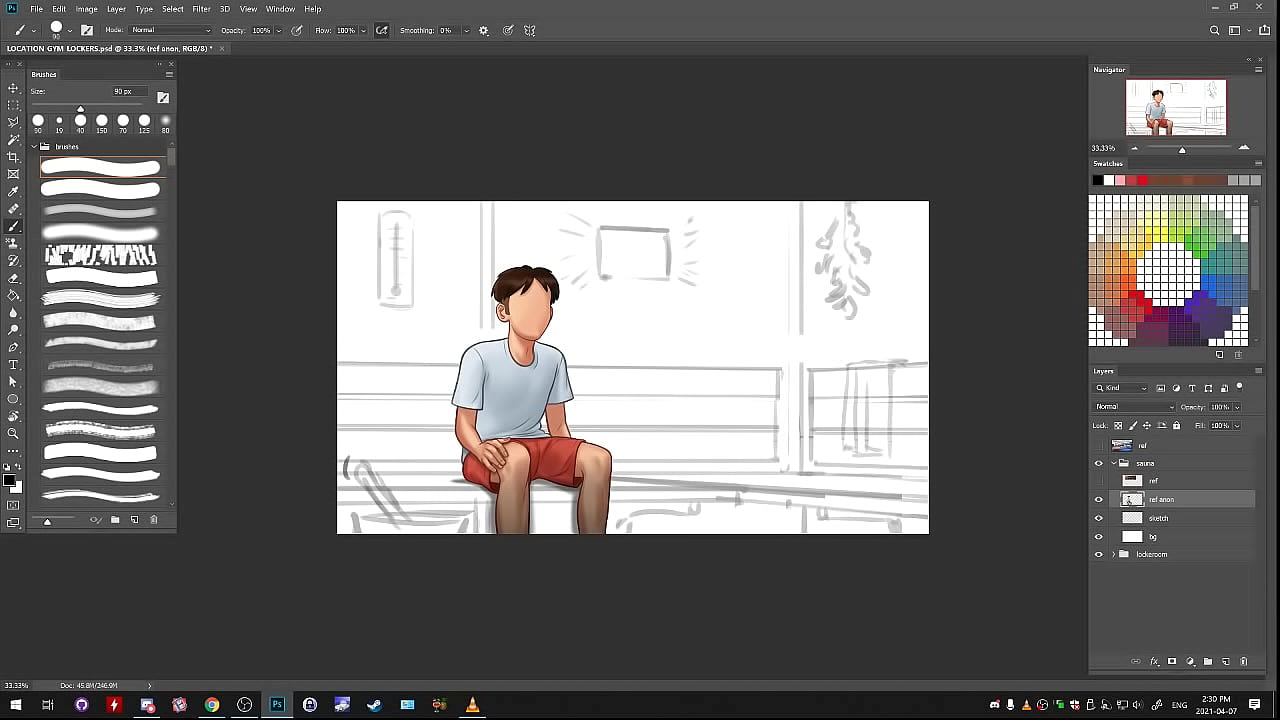The width and height of the screenshot is (1280, 720).
Task: Open the Image menu
Action: pos(87,9)
